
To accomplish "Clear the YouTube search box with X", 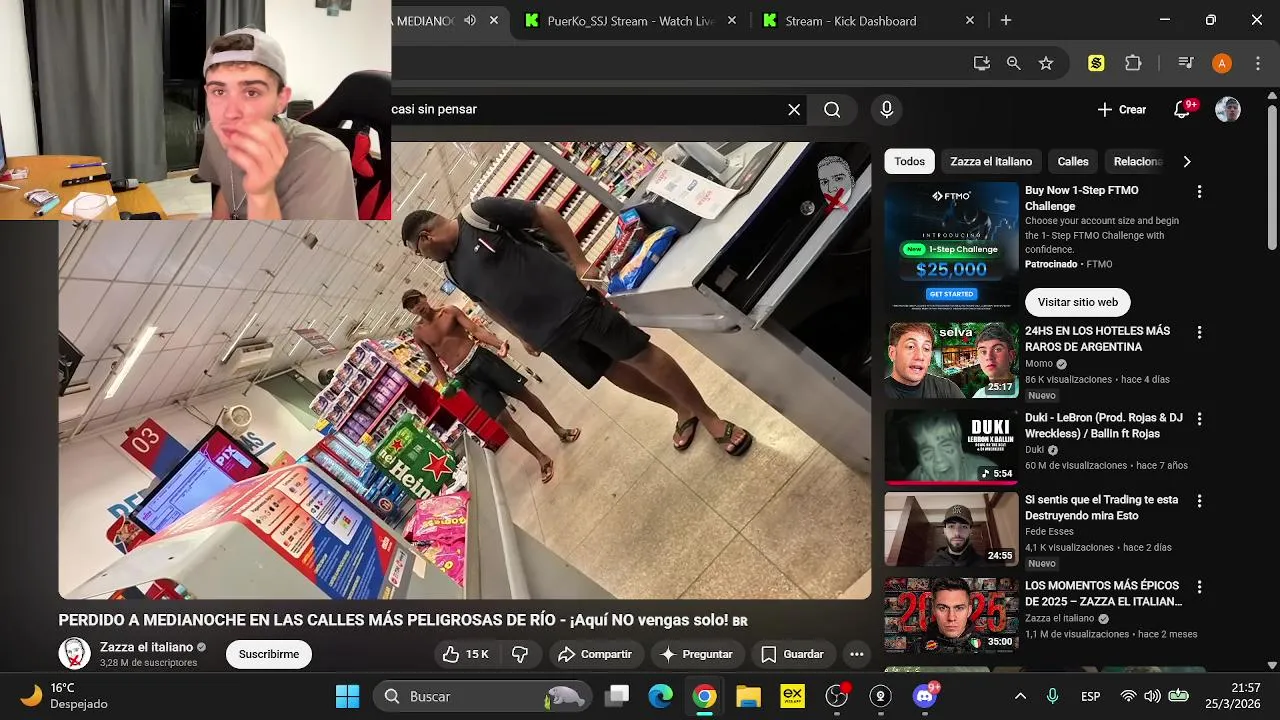I will [794, 110].
